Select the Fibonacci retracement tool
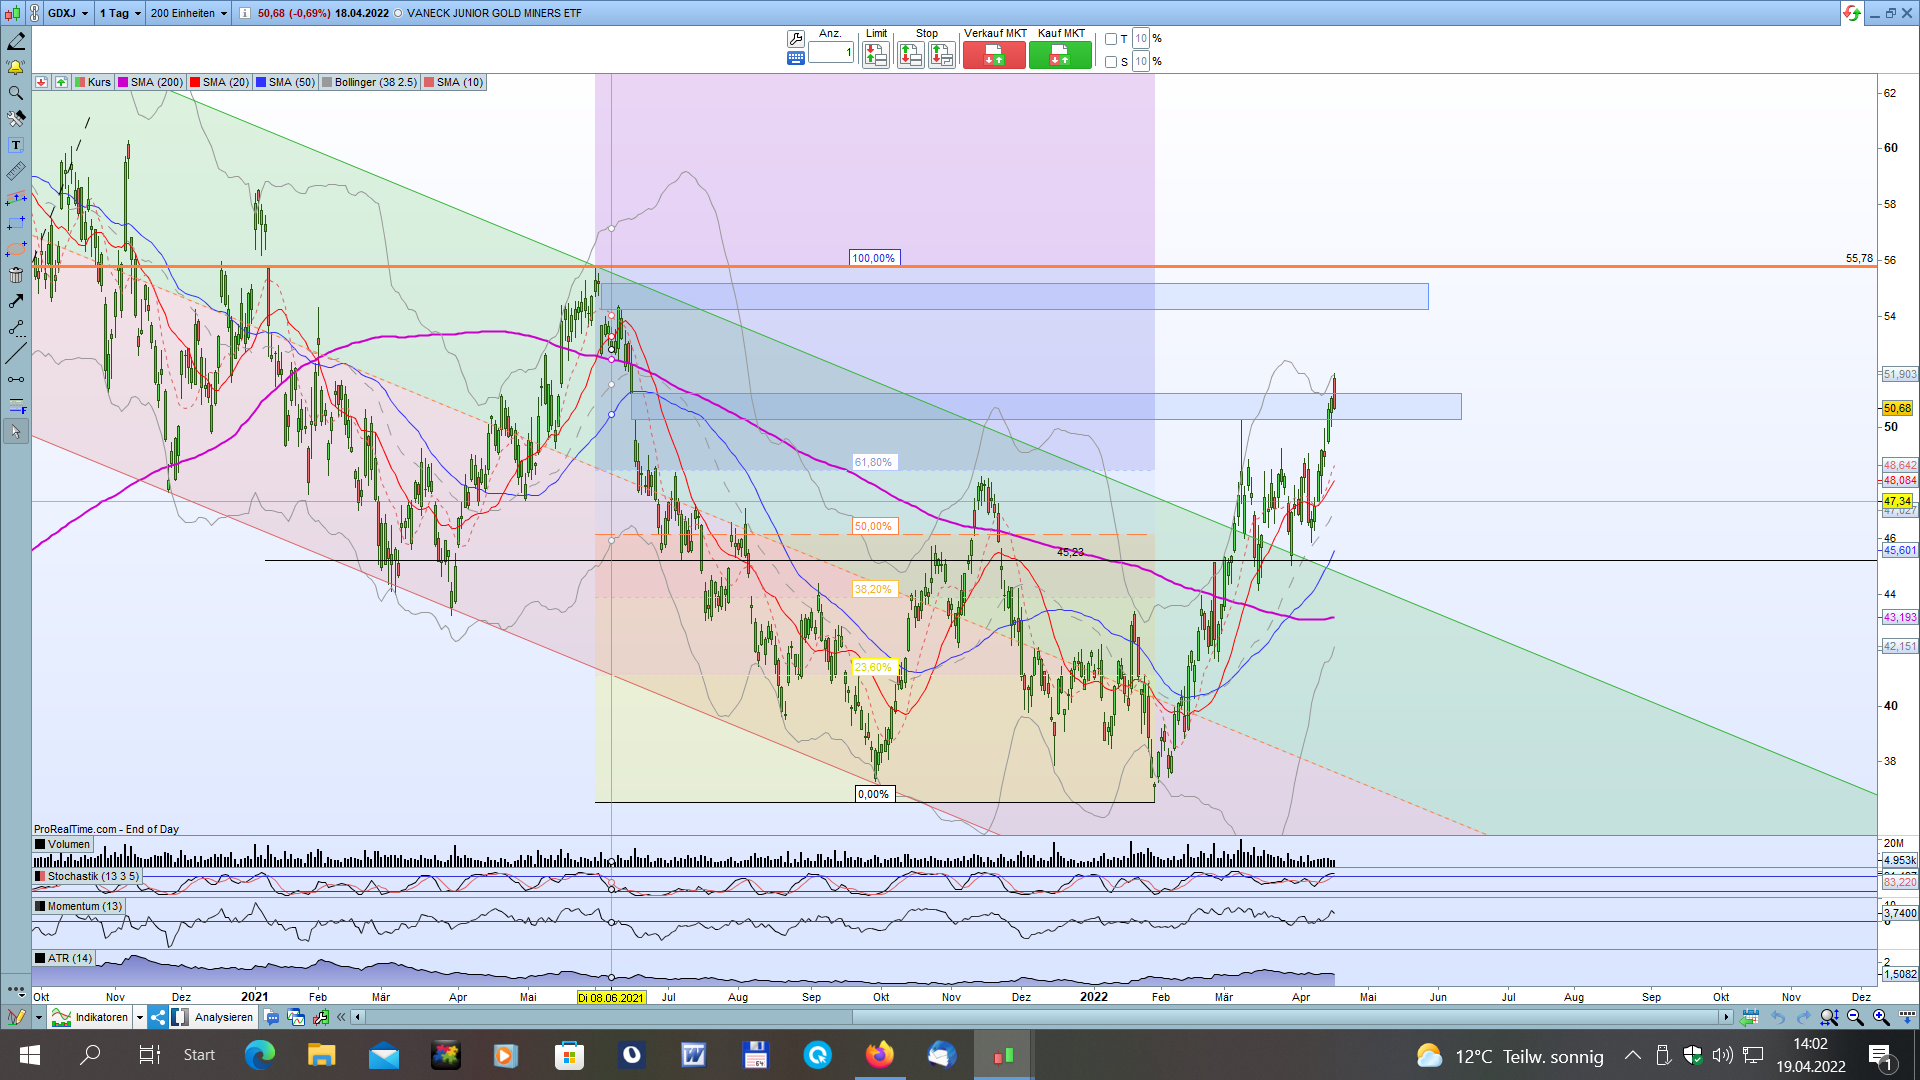Screen dimensions: 1920x1080 (x=15, y=405)
